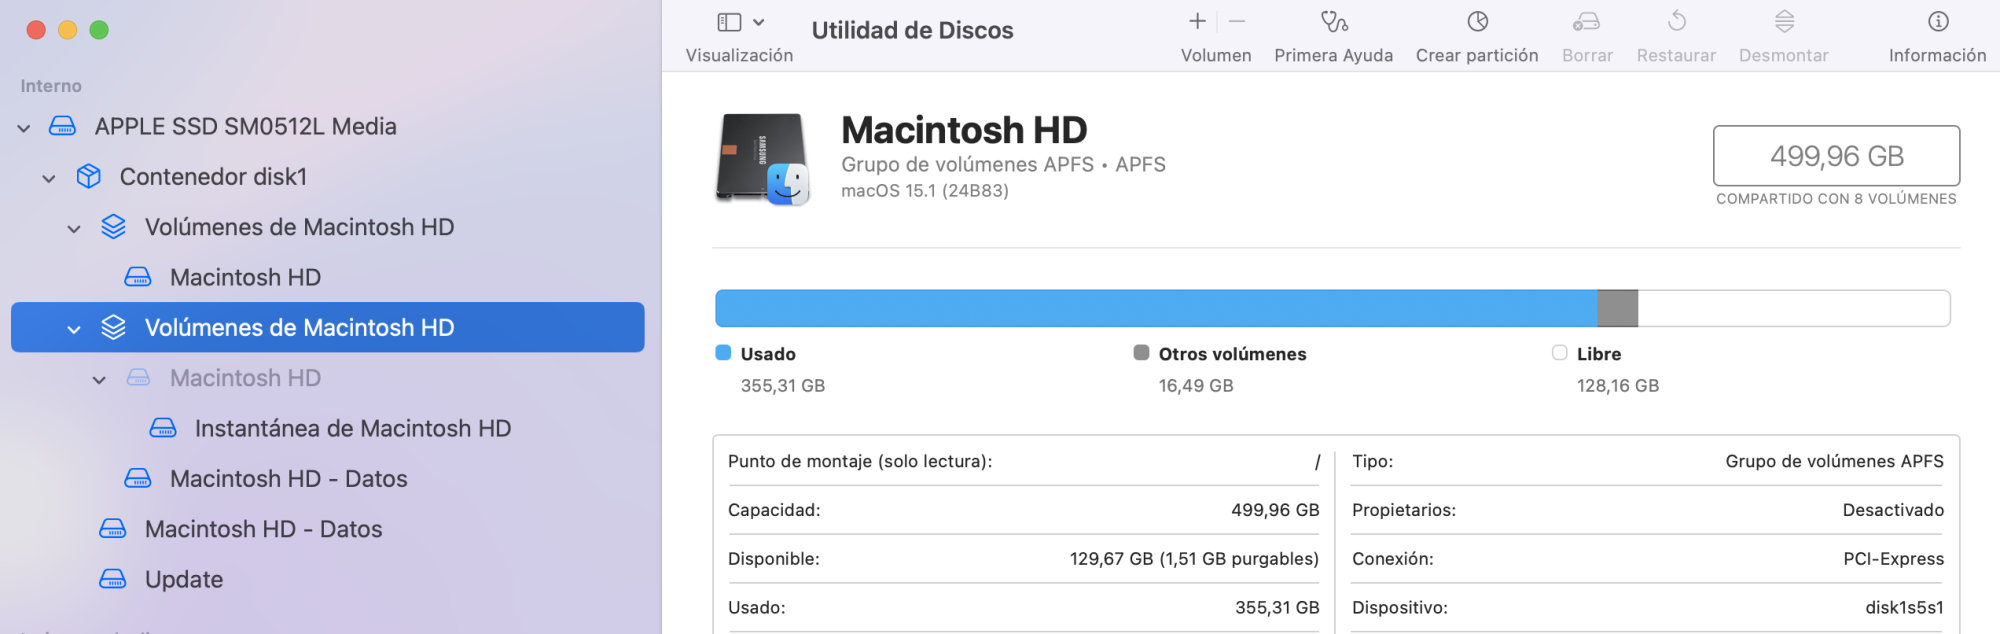Click the Macintosh HD title heading
Viewport: 2000px width, 634px height.
pos(964,130)
